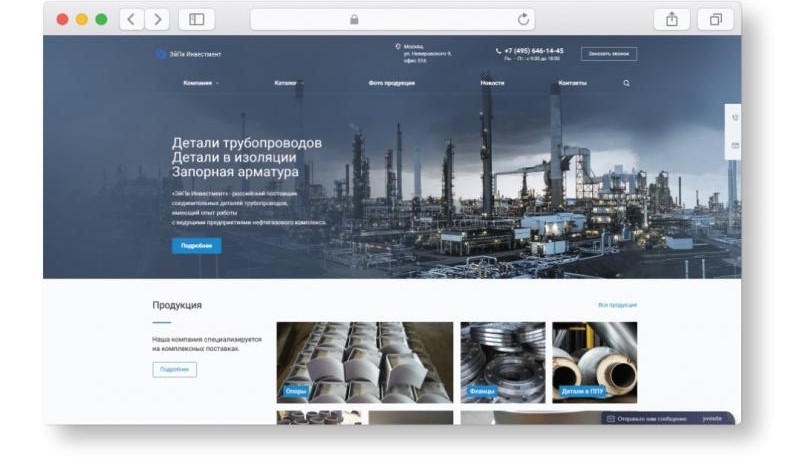Open the 'Детали в ППУ' product thumbnail
The height and width of the screenshot is (475, 800).
594,362
